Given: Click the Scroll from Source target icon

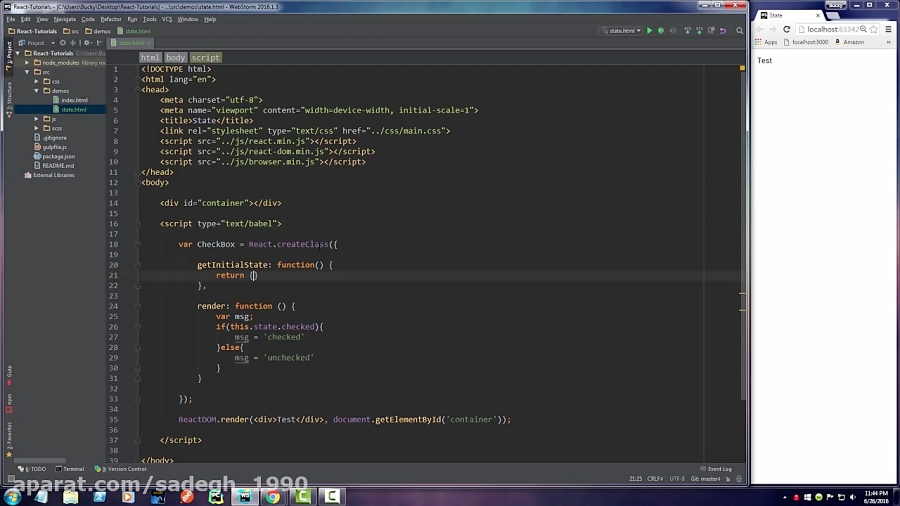Looking at the screenshot, I should coord(63,42).
